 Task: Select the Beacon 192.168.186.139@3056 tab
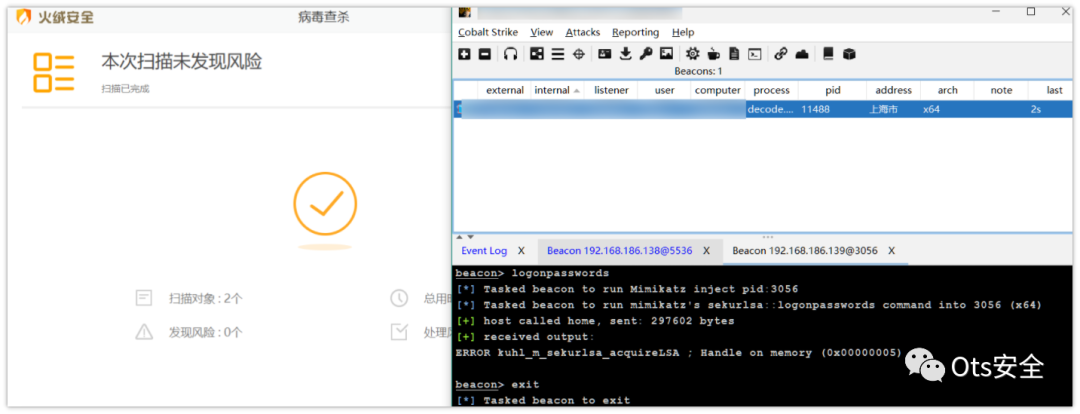click(804, 251)
